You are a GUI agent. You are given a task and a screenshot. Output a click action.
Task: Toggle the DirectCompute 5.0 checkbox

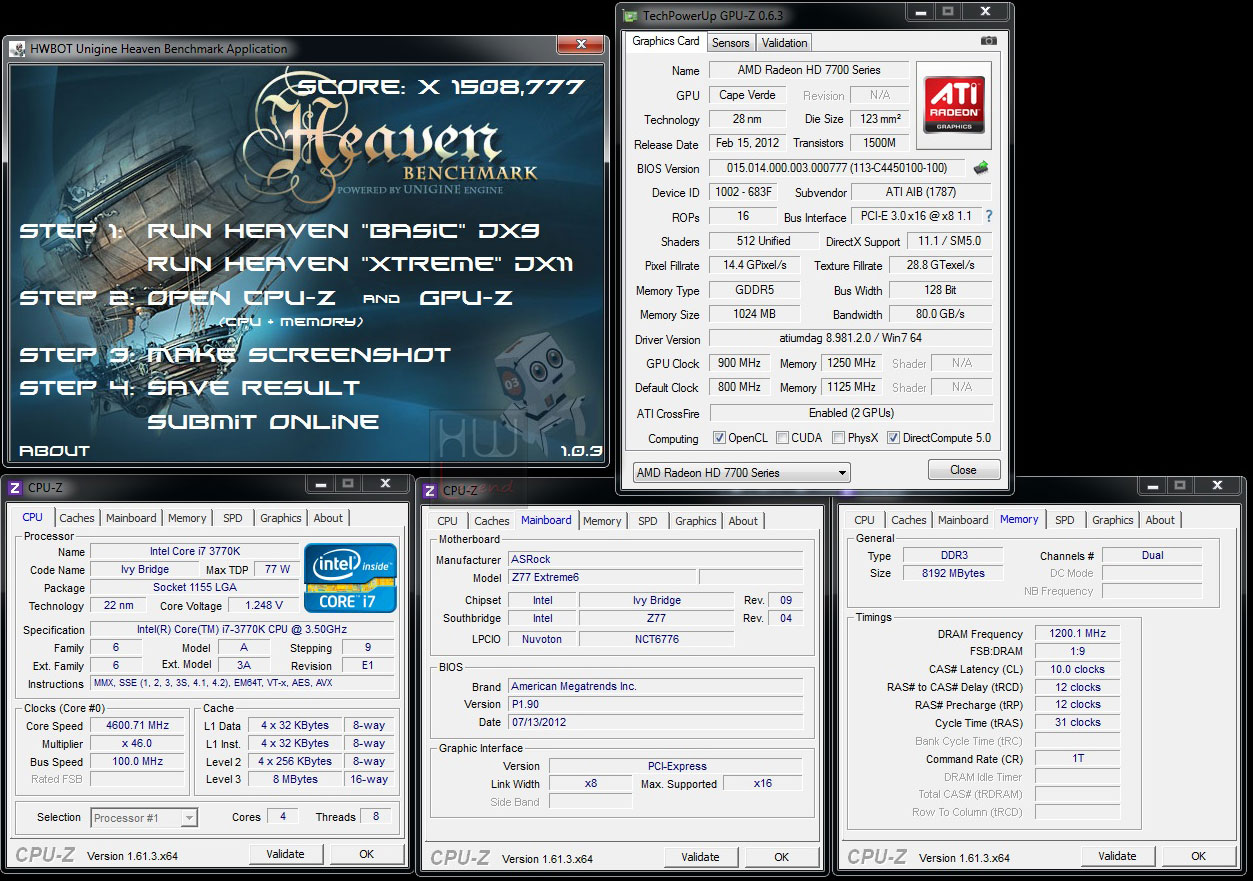pyautogui.click(x=894, y=438)
